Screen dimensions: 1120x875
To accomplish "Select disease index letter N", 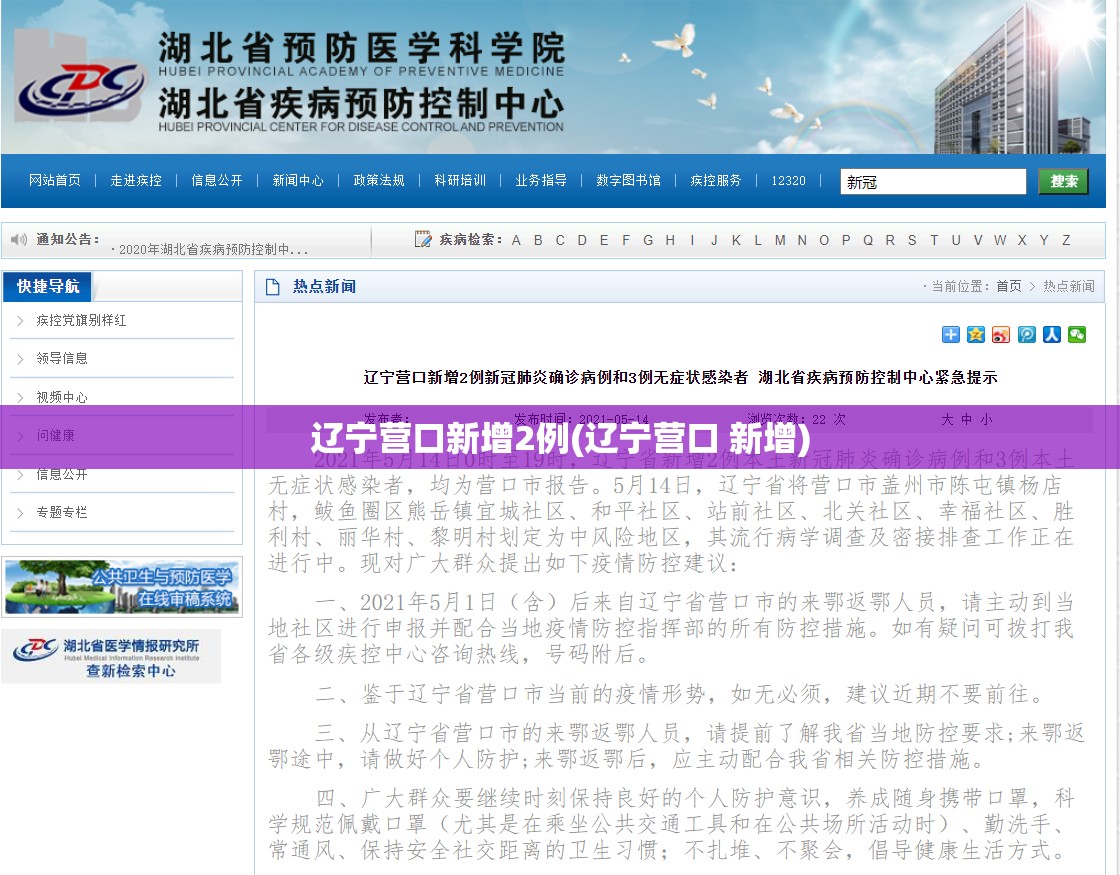I will (802, 241).
